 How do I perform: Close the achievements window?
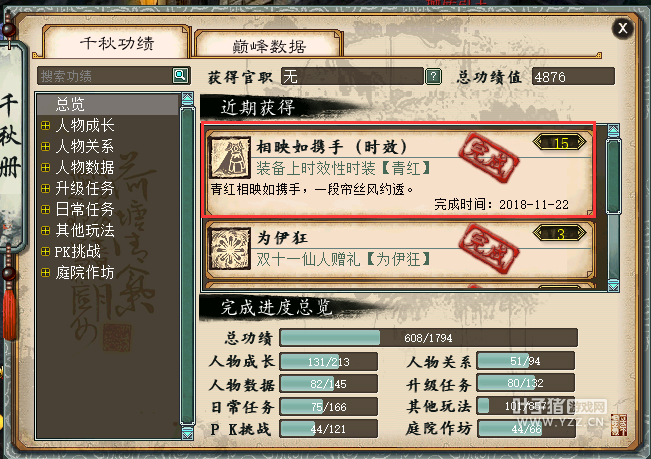[x=622, y=28]
